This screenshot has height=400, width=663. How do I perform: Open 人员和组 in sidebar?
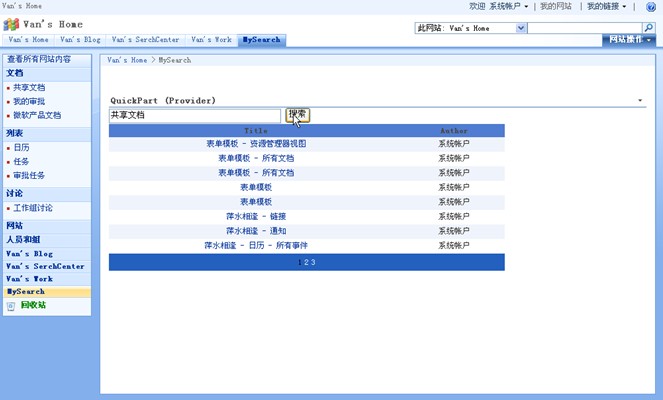(x=23, y=240)
